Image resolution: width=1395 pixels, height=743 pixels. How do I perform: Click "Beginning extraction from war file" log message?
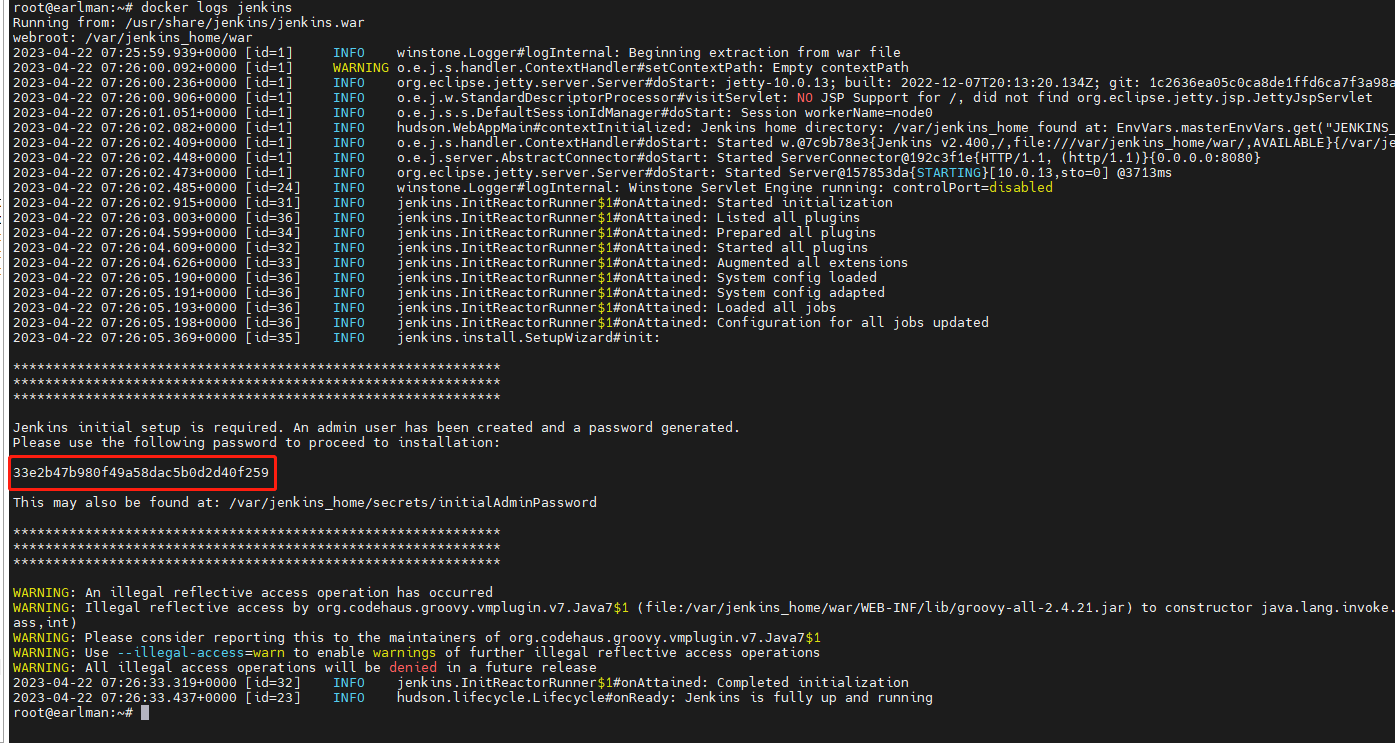pos(765,53)
